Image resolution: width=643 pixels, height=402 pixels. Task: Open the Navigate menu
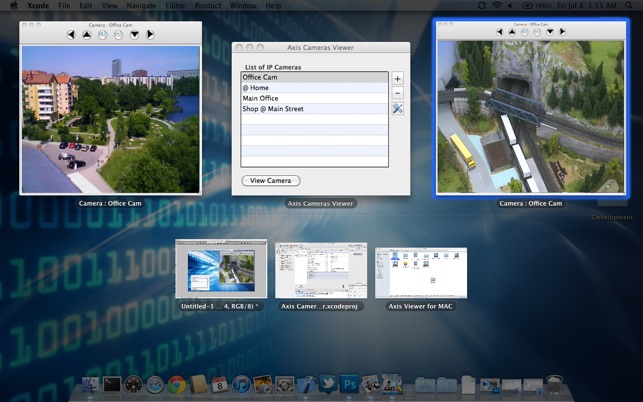141,6
